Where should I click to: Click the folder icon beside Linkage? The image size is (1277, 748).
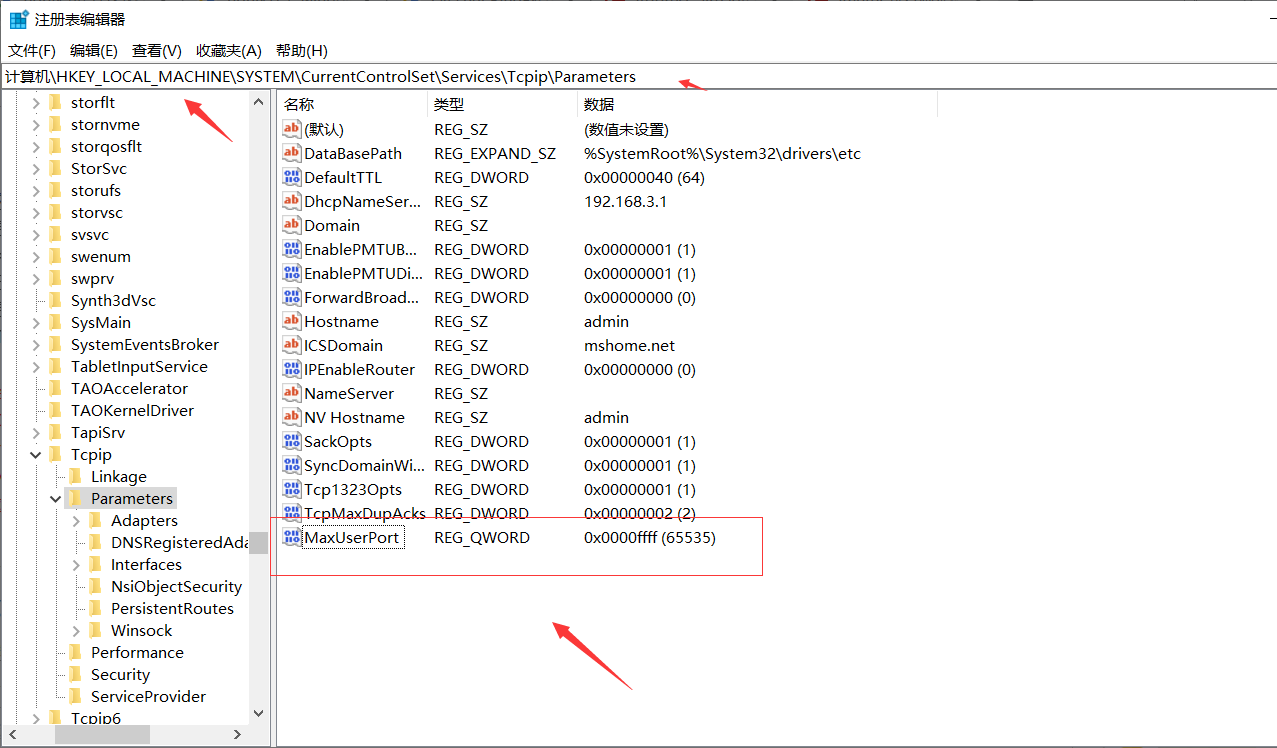75,476
